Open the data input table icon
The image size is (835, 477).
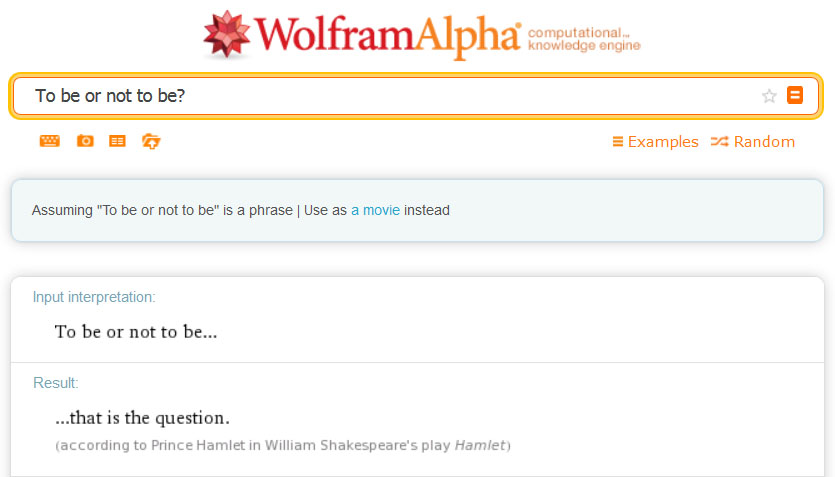(118, 141)
